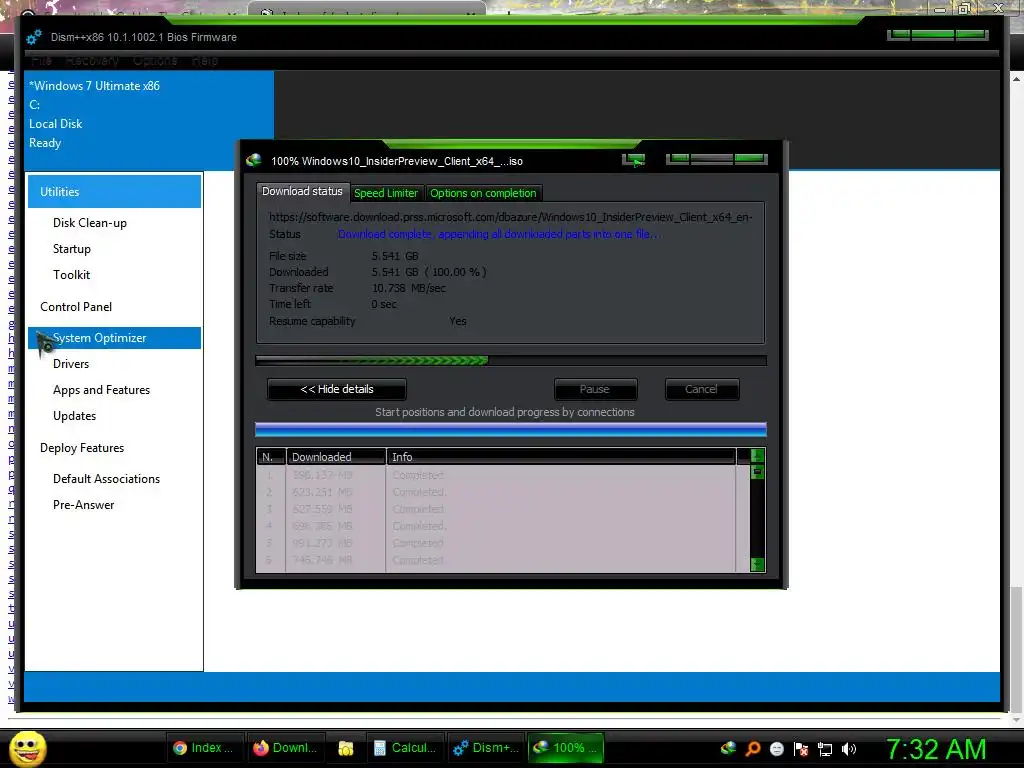Screen dimensions: 1024x768
Task: Open the network tray icon
Action: coord(825,749)
